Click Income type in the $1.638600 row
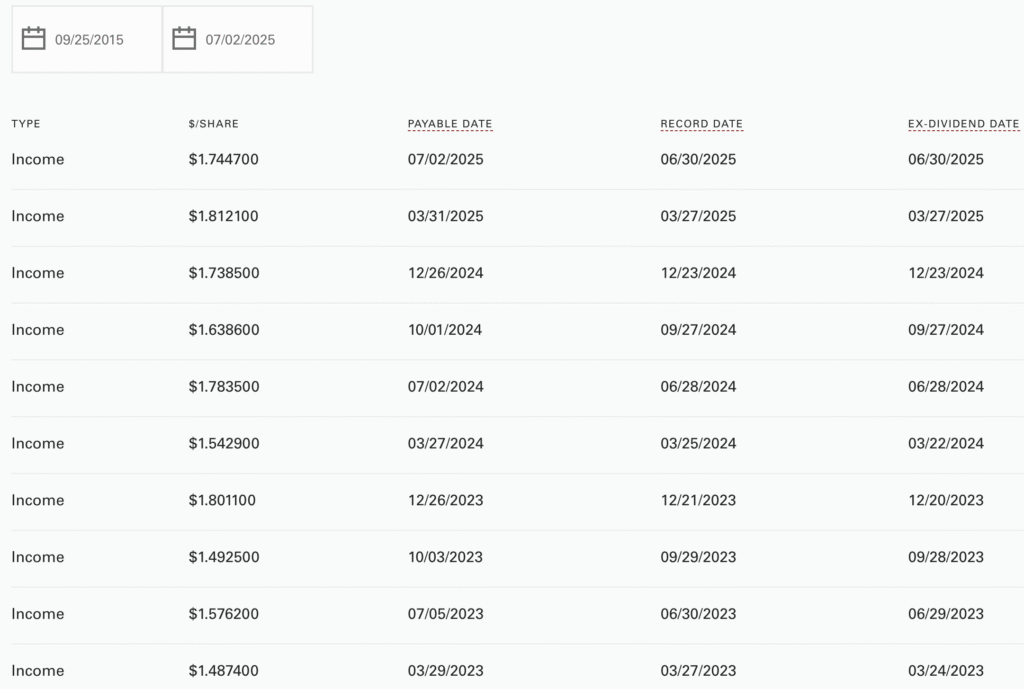The height and width of the screenshot is (689, 1024). coord(38,330)
